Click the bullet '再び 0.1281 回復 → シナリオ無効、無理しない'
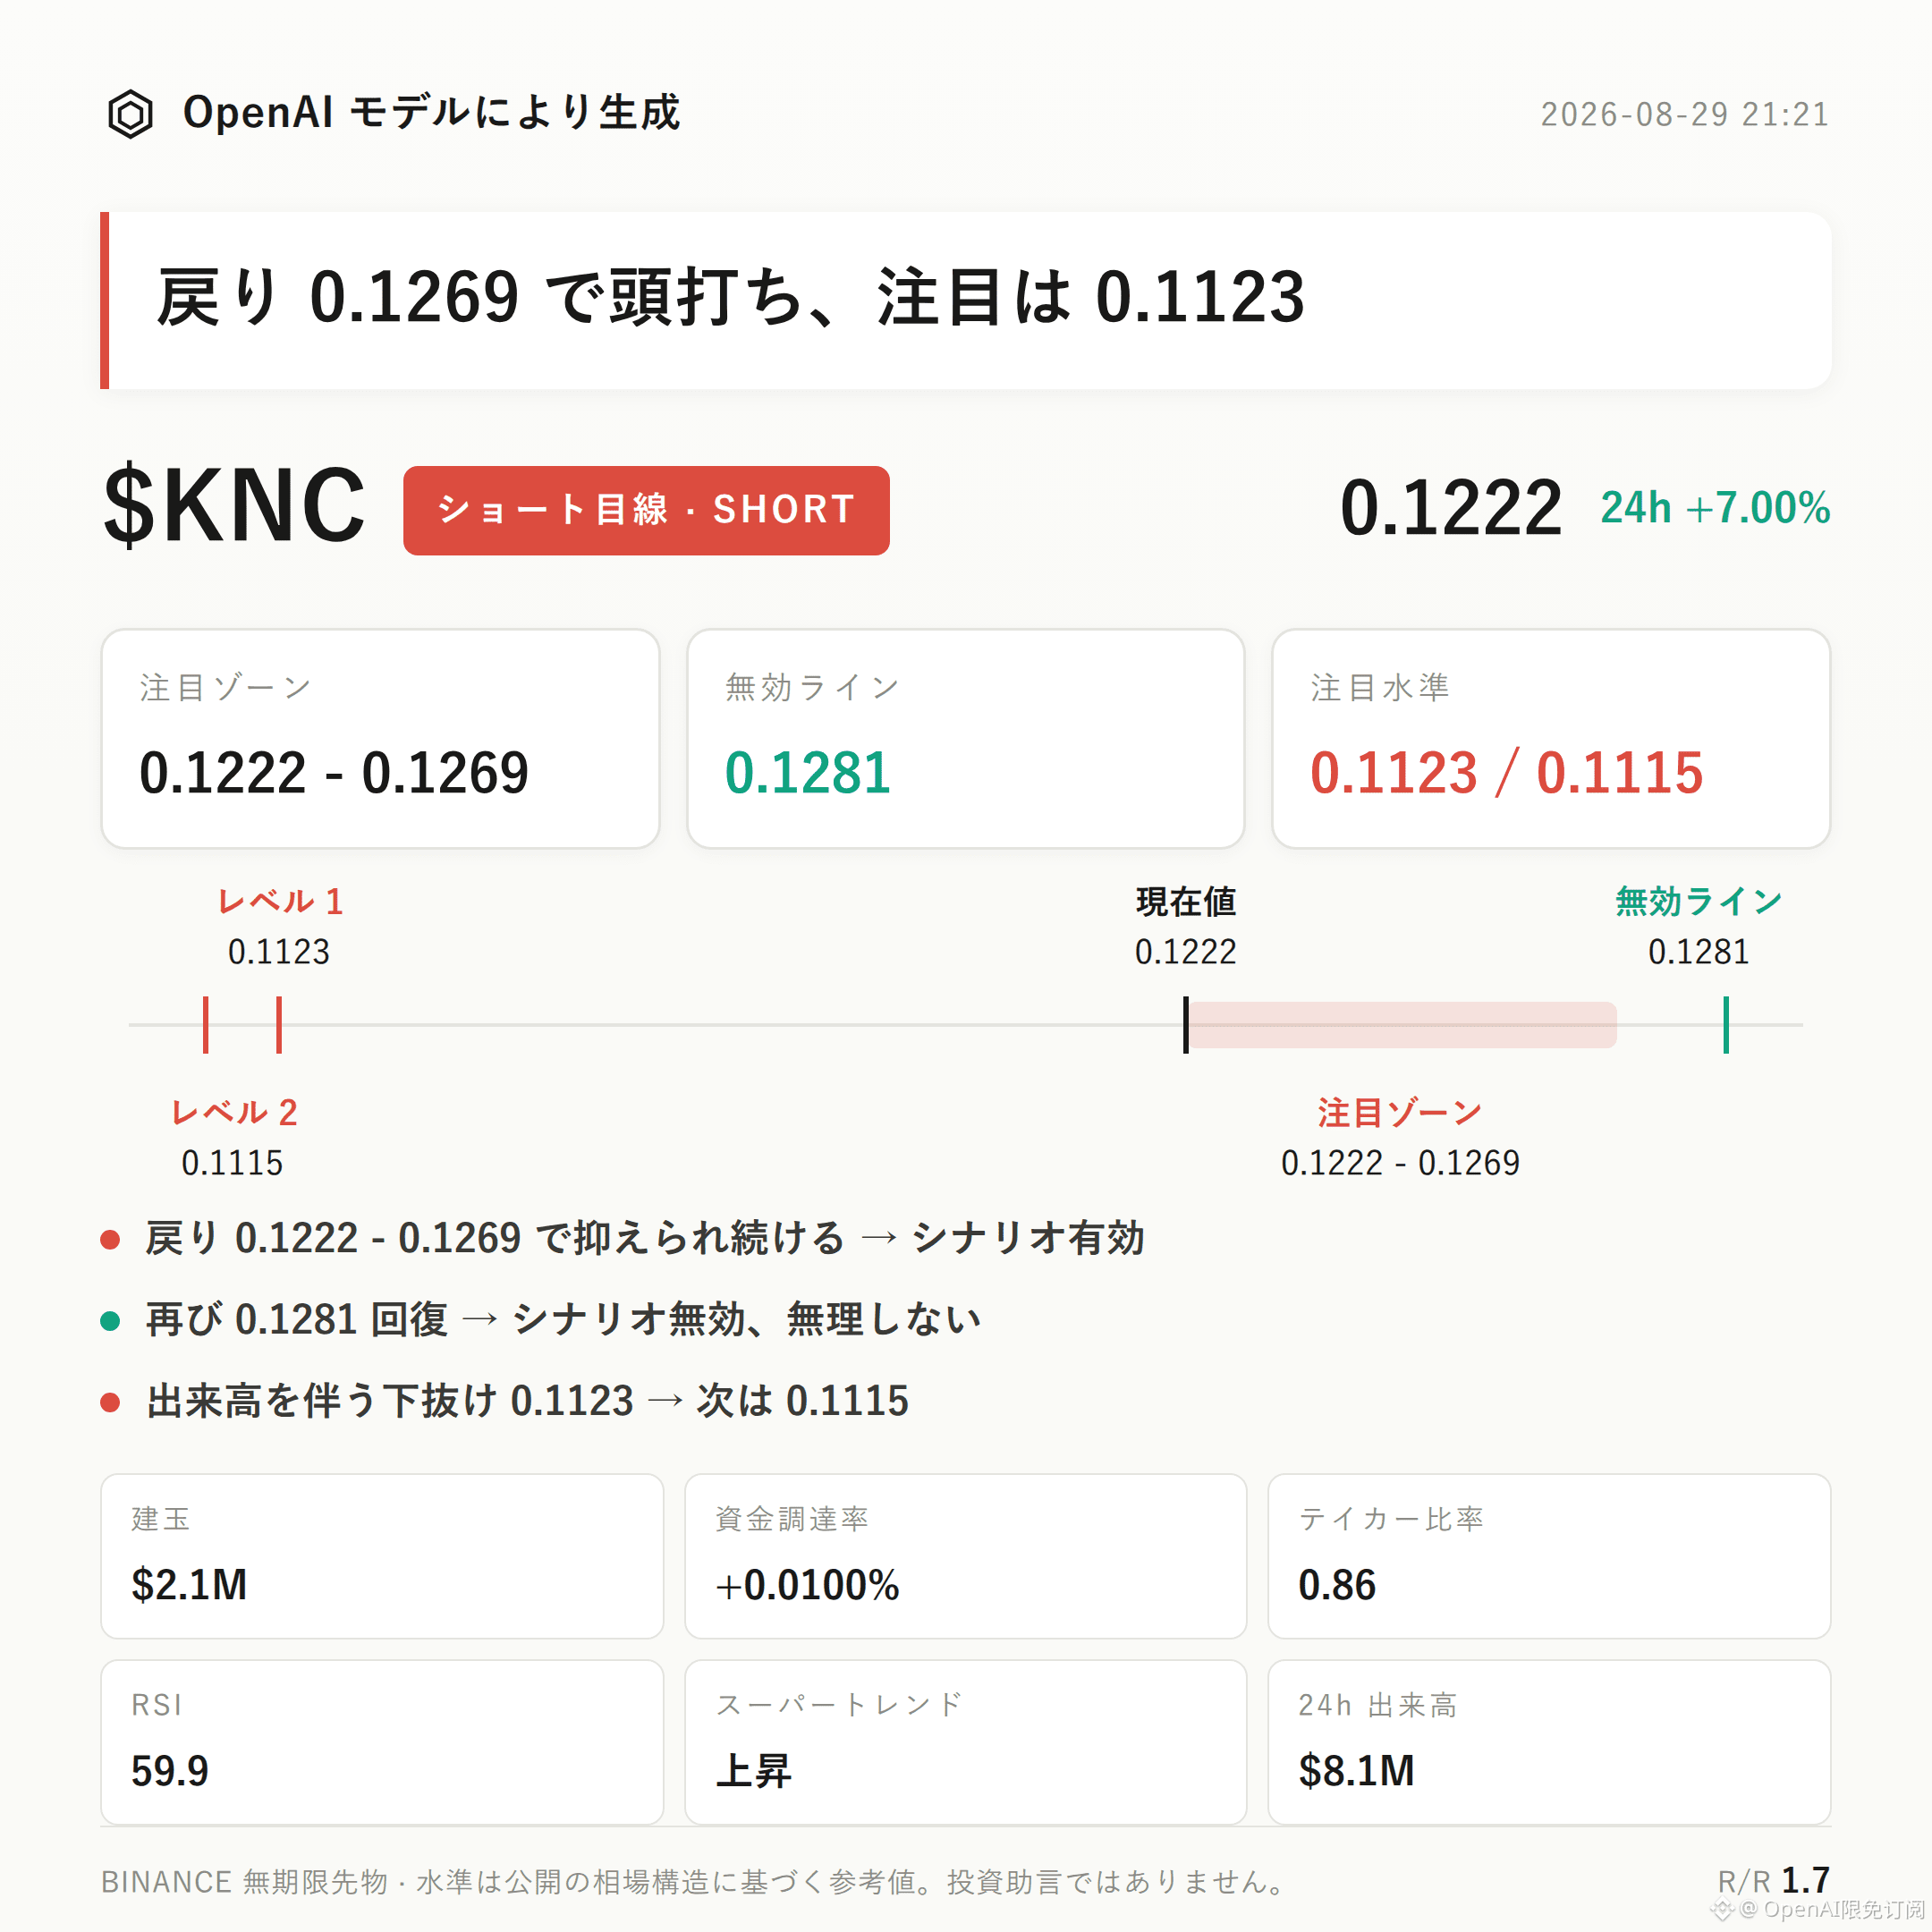Image resolution: width=1932 pixels, height=1932 pixels. (x=563, y=1319)
